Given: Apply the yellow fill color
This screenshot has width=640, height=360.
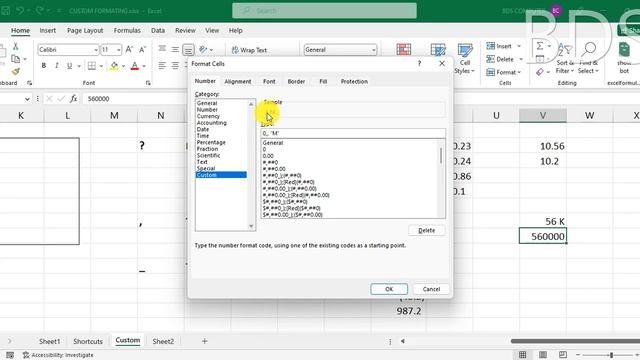Looking at the screenshot, I should (114, 66).
